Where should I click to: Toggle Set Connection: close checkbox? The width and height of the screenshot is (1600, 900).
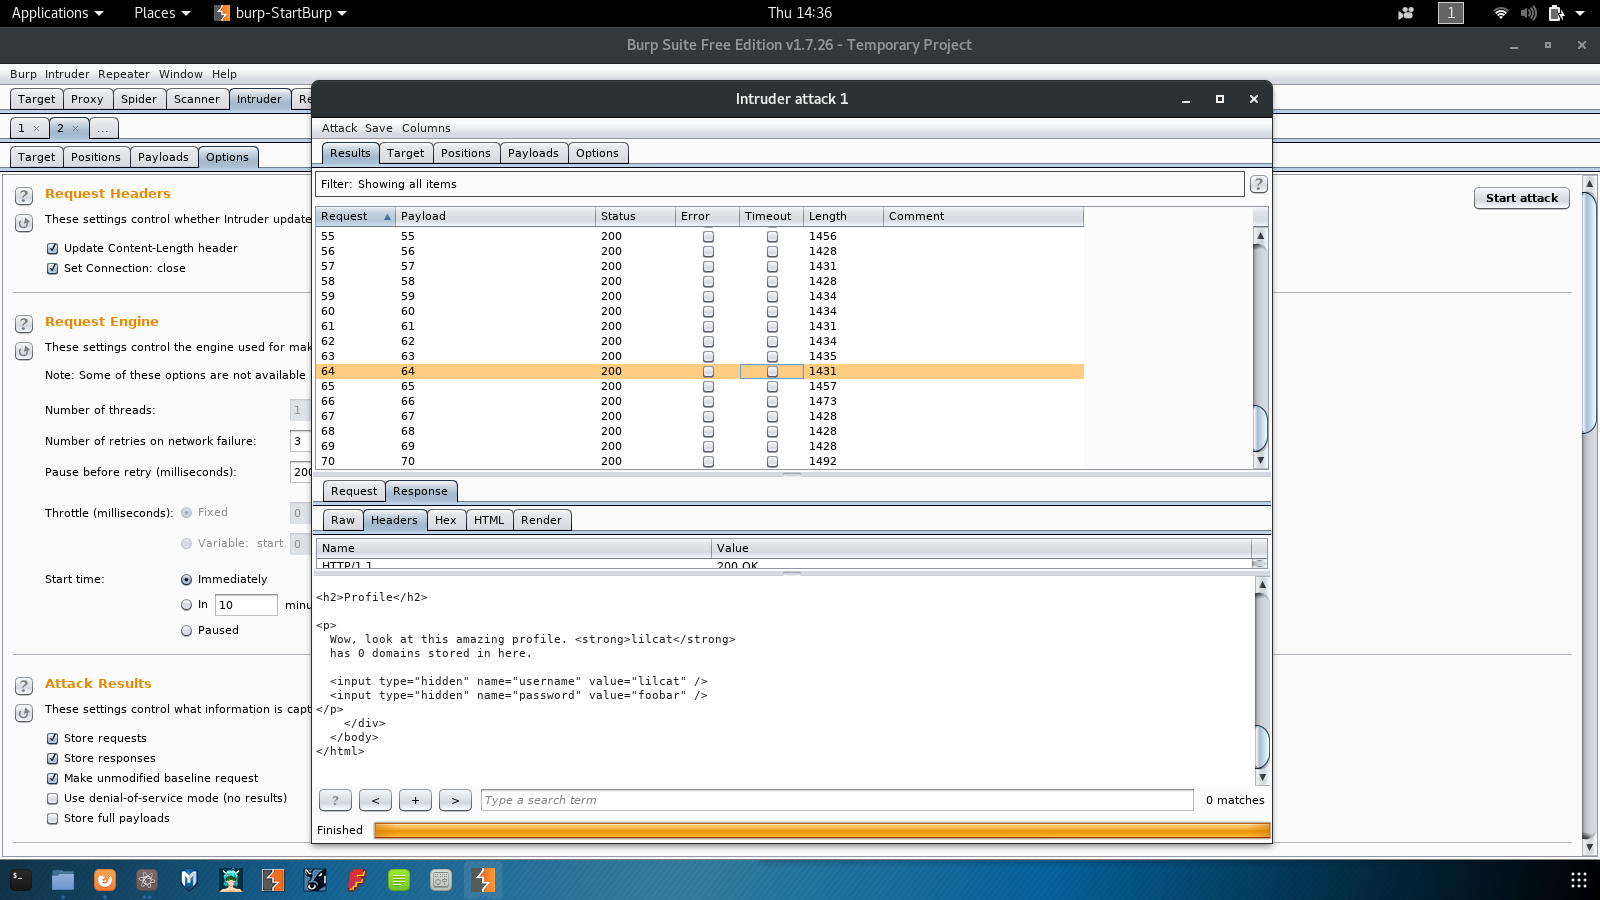[53, 269]
